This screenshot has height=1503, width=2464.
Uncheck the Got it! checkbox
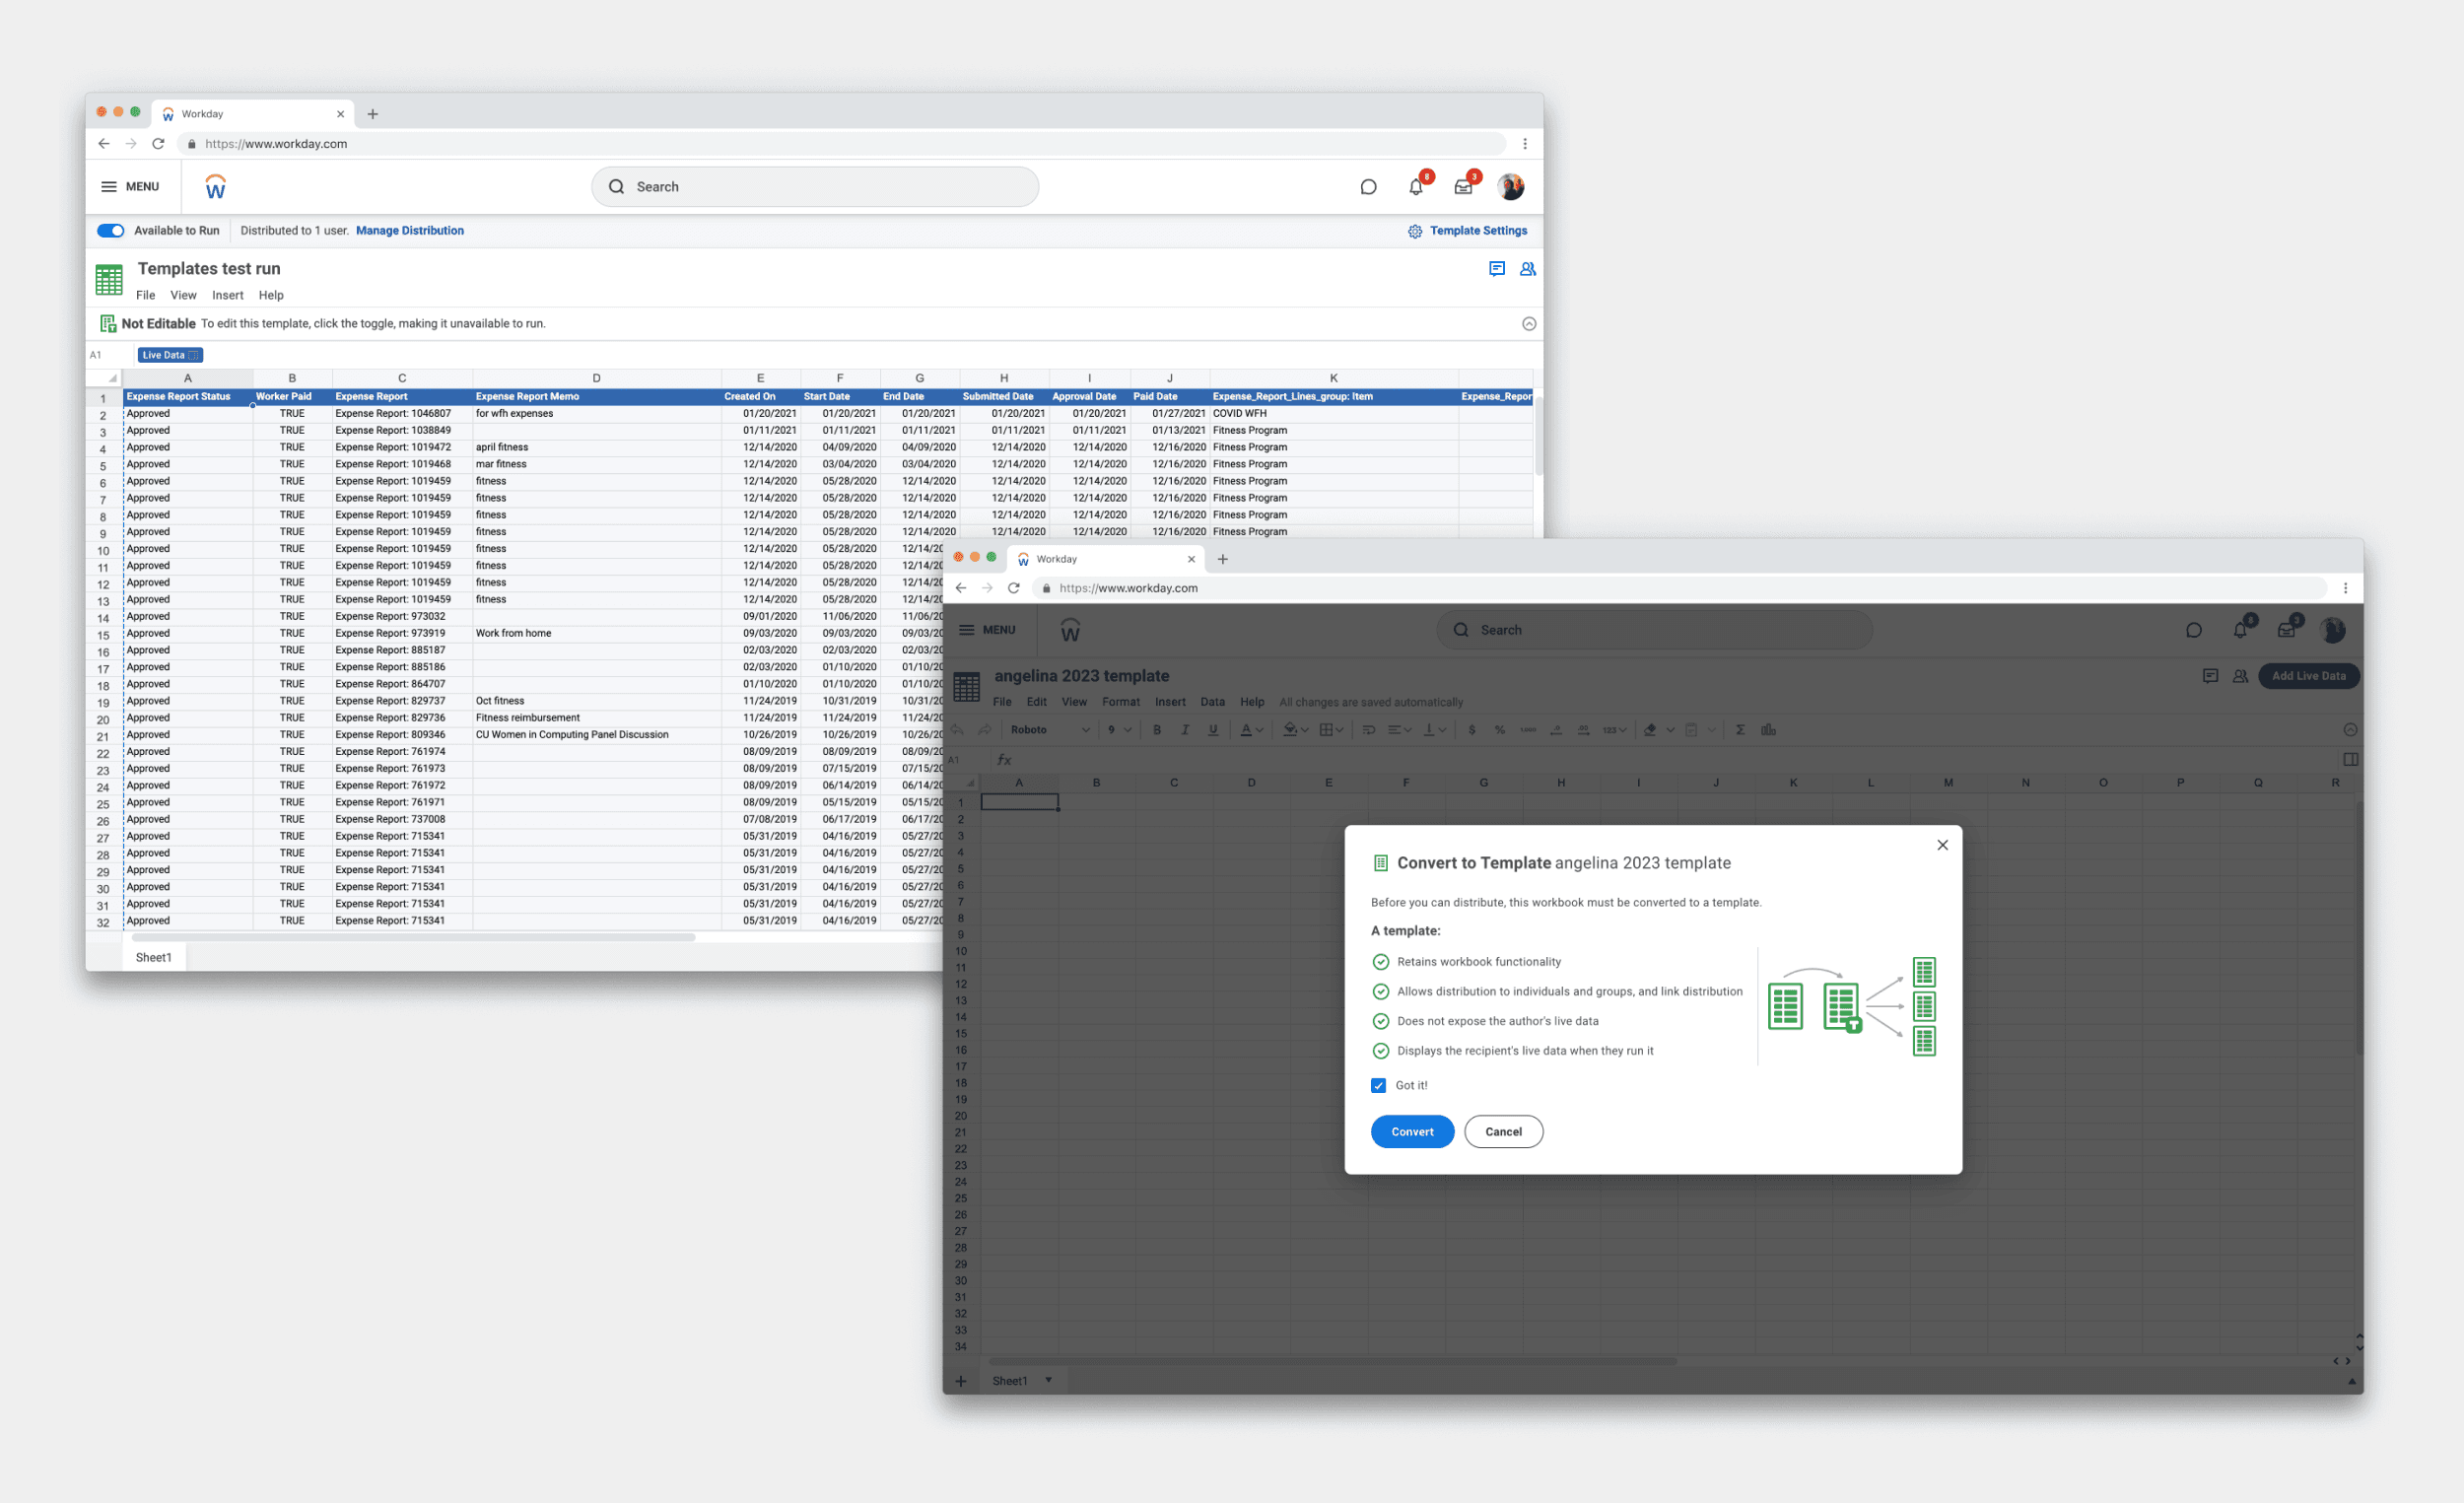point(1379,1085)
